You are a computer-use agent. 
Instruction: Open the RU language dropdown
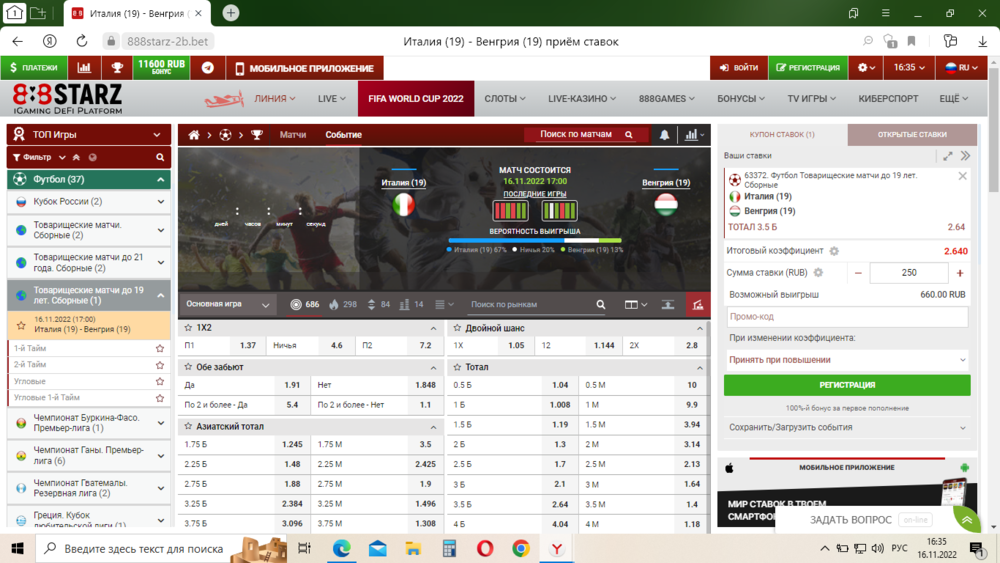[961, 68]
